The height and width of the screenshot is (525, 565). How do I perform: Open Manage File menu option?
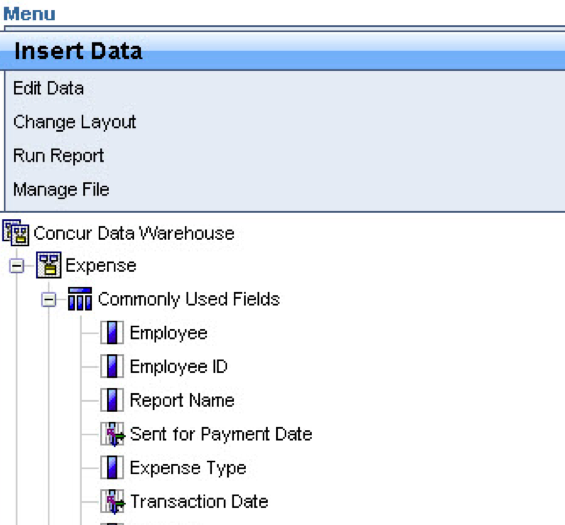point(61,190)
